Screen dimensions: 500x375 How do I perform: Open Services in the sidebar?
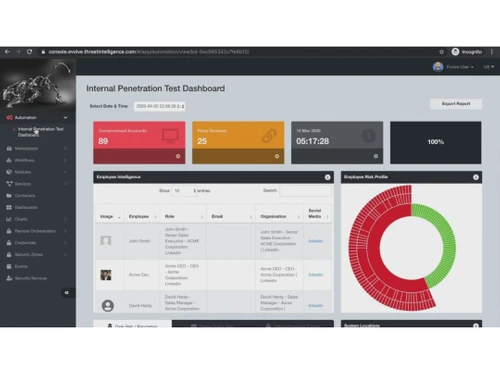pos(22,184)
